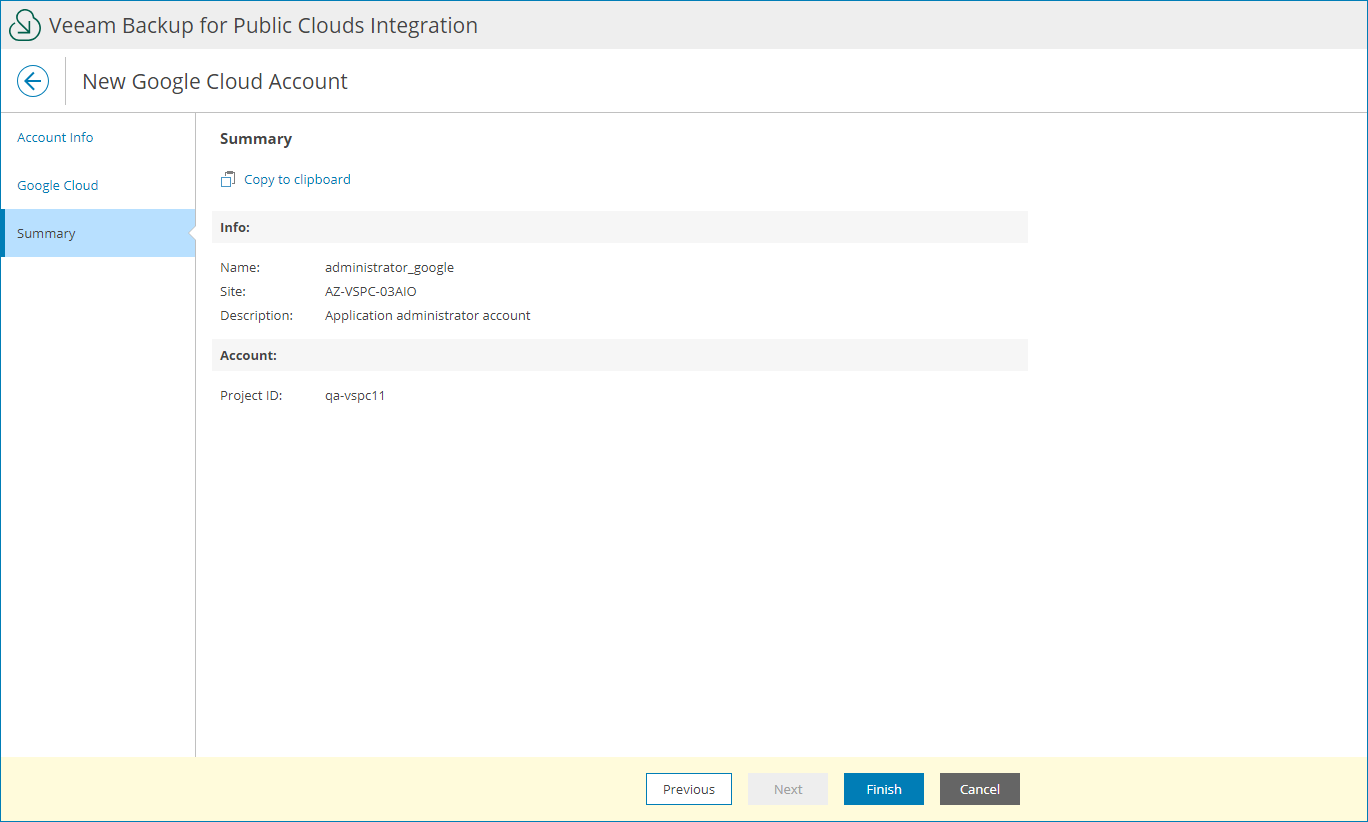Viewport: 1368px width, 822px height.
Task: Click the New Google Cloud Account title
Action: (215, 82)
